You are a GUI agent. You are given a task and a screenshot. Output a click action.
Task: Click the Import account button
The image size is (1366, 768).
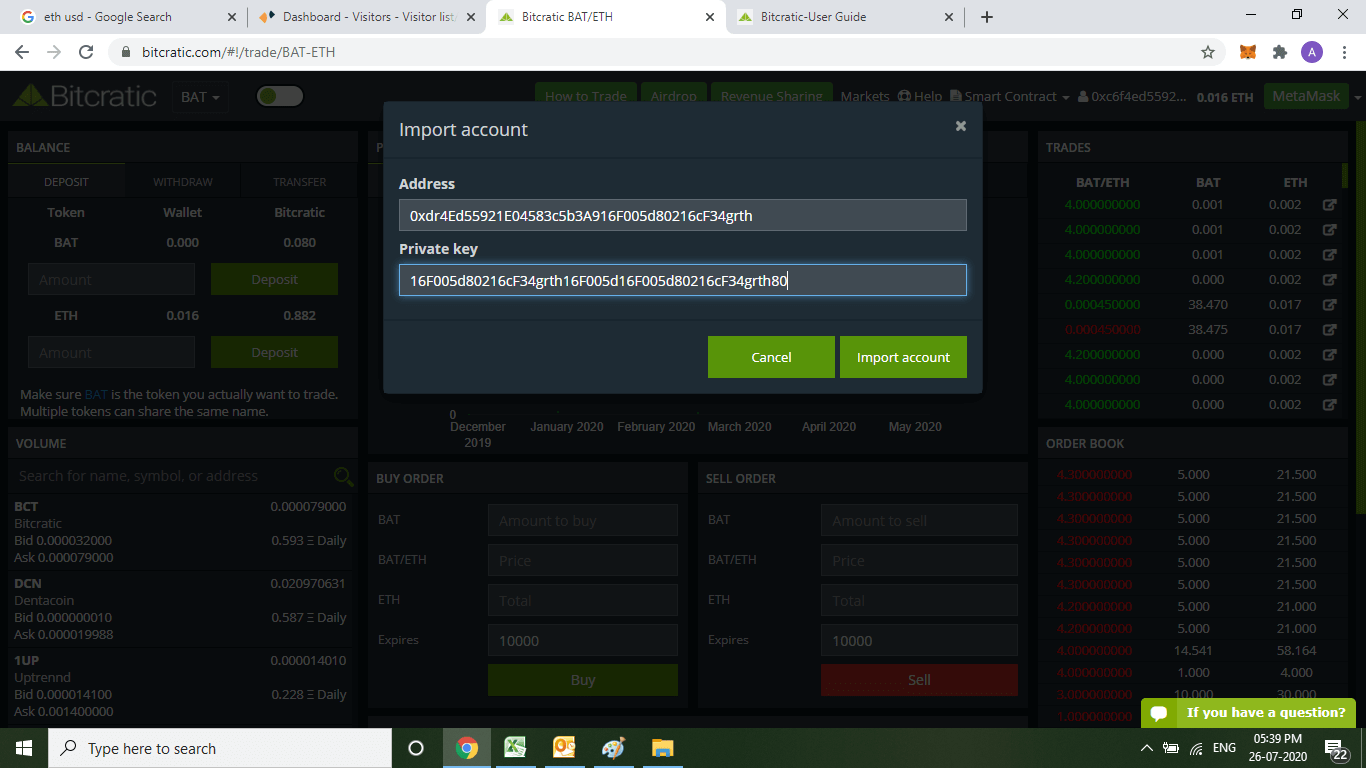[903, 357]
